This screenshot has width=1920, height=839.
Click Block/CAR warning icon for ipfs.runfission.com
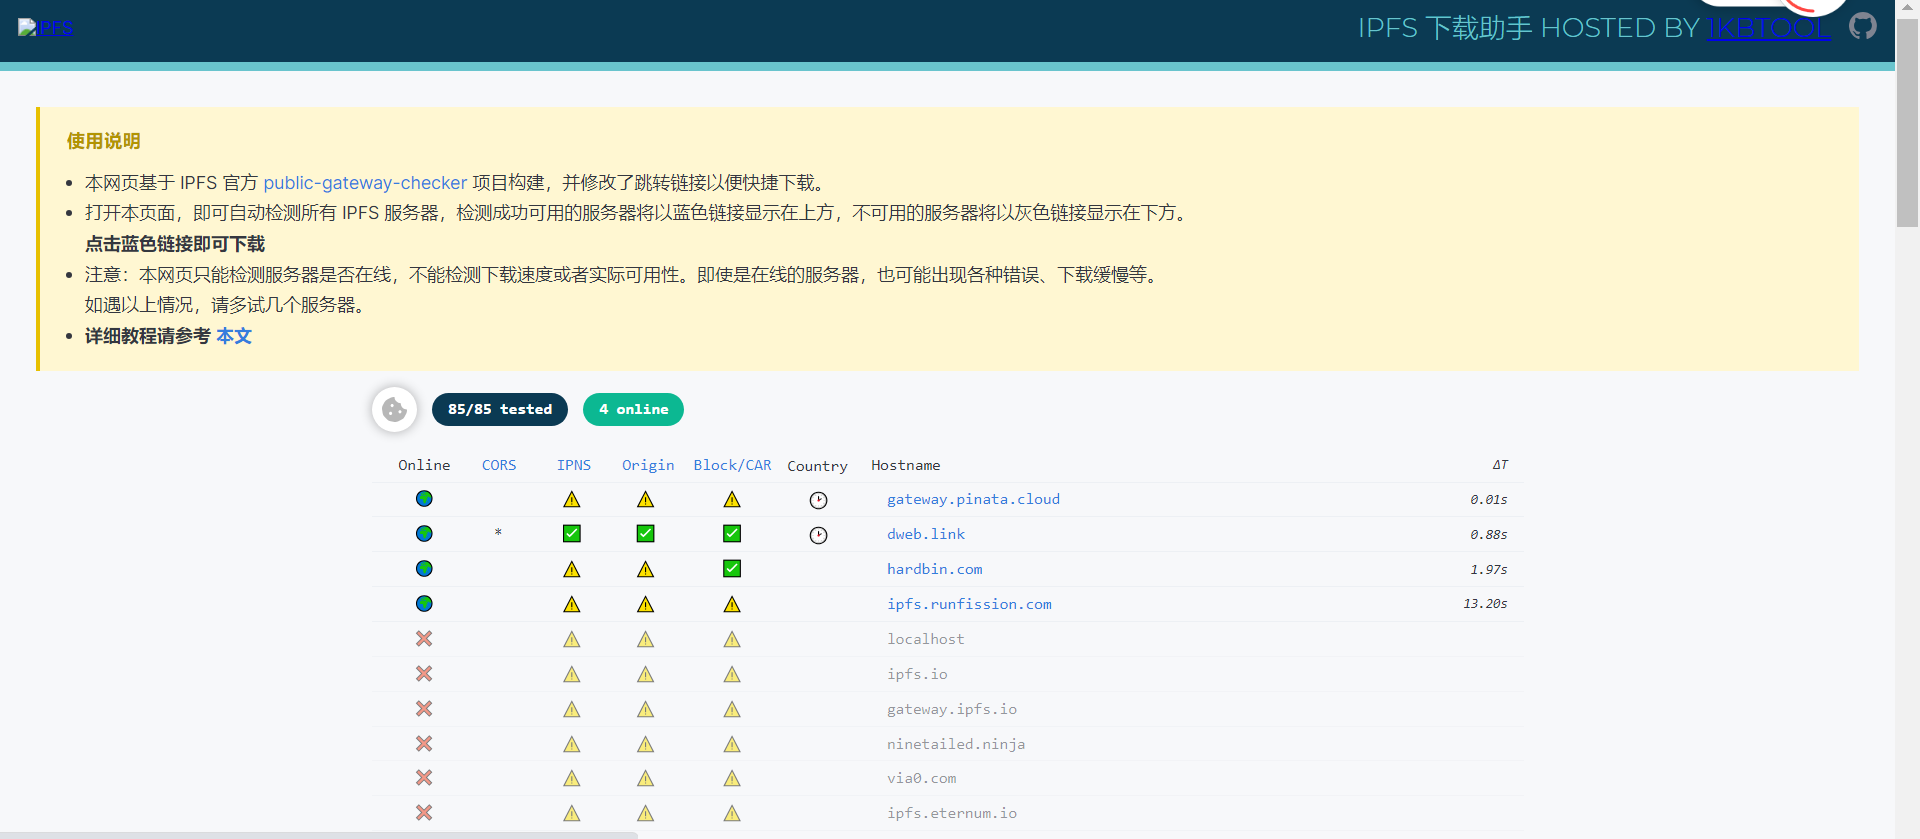point(732,604)
